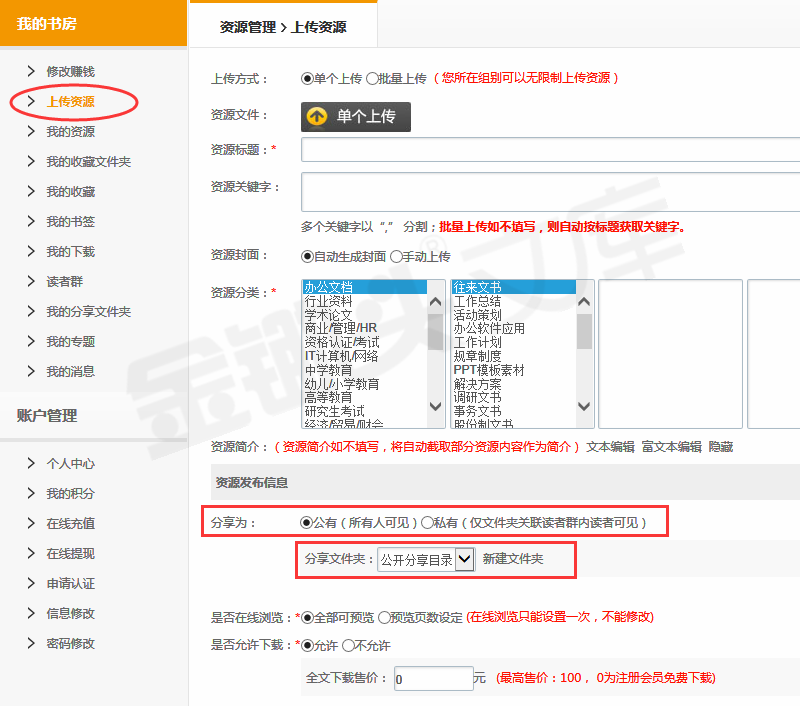Click the chevron icon beside 修改赚钱

point(31,71)
